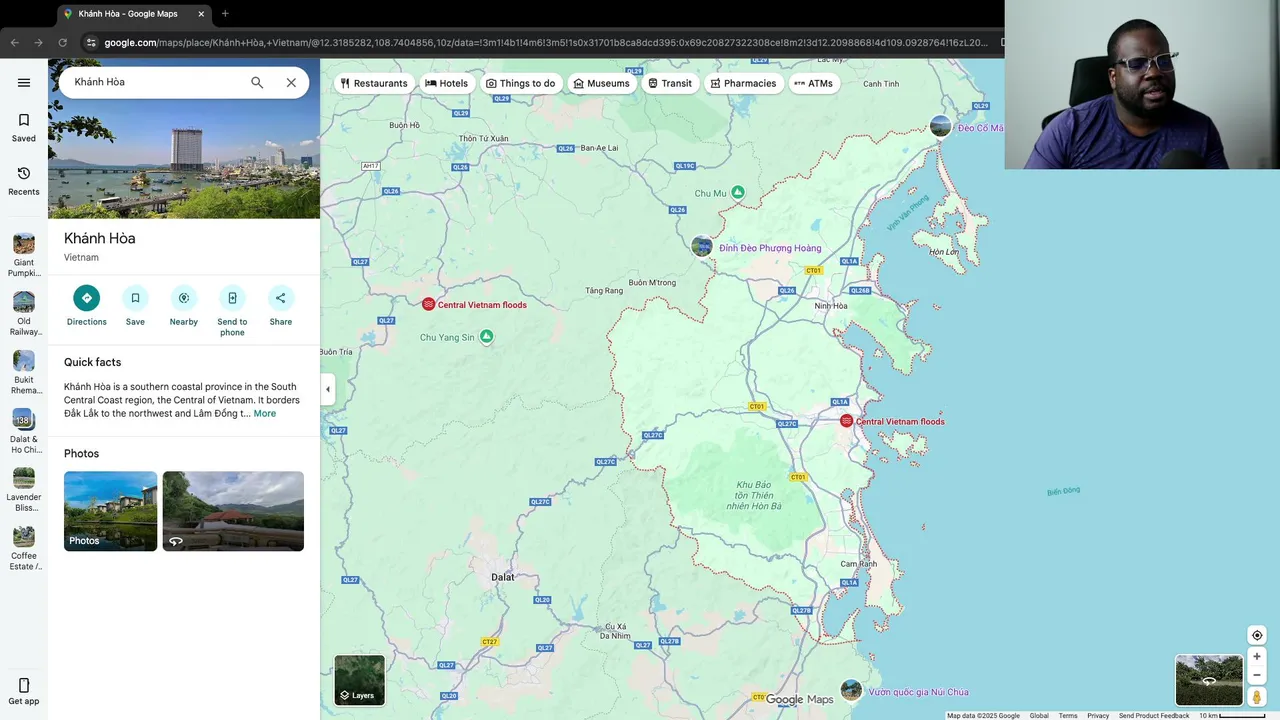Open the Saved places panel

point(24,128)
